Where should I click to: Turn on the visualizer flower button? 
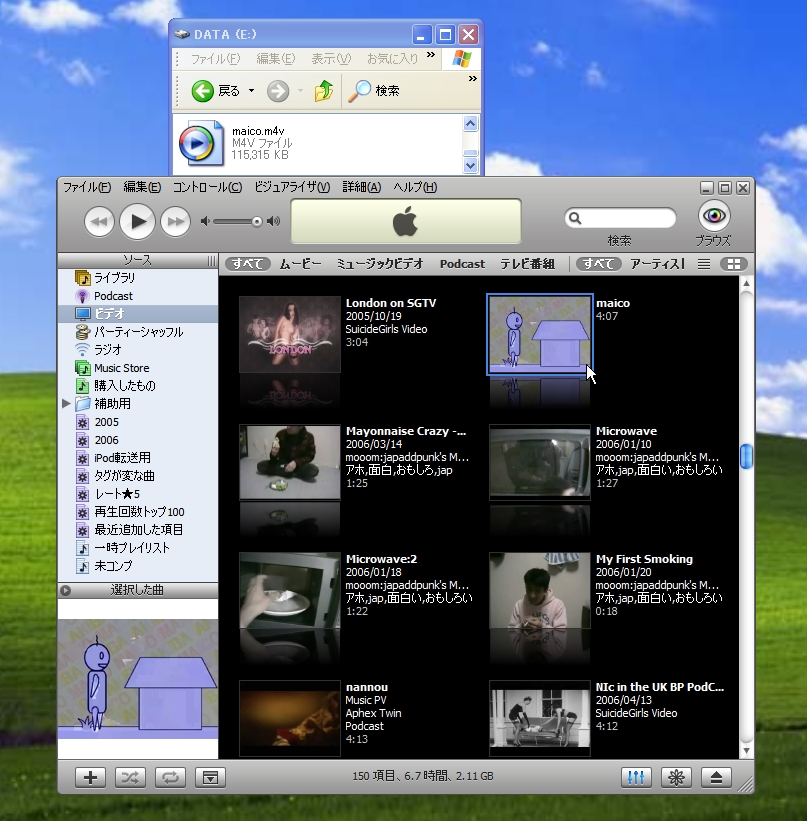tap(676, 778)
